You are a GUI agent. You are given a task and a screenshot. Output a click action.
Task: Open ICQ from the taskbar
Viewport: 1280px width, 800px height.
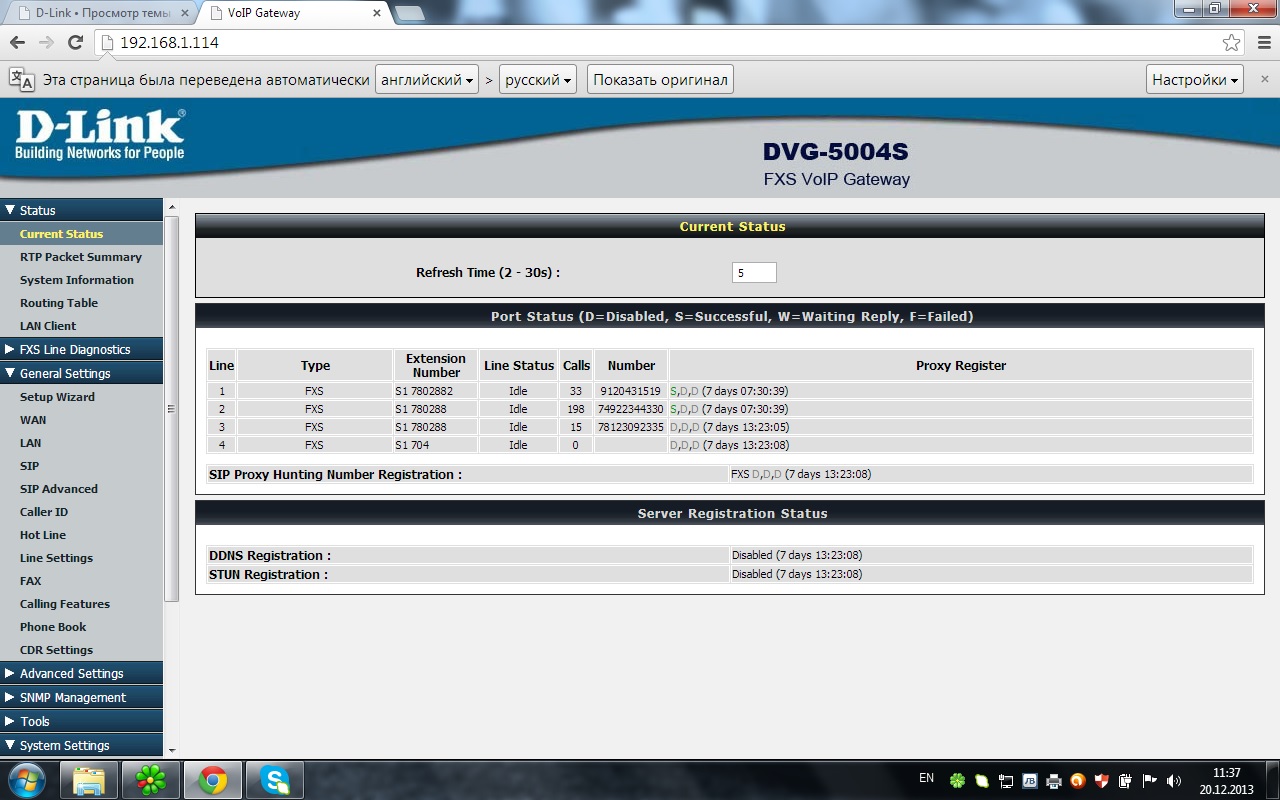(151, 780)
